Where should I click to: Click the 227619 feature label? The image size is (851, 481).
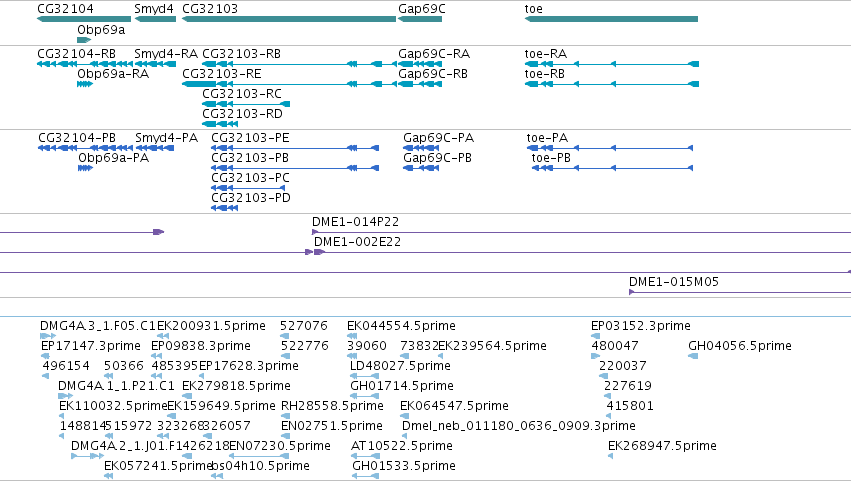[x=628, y=386]
